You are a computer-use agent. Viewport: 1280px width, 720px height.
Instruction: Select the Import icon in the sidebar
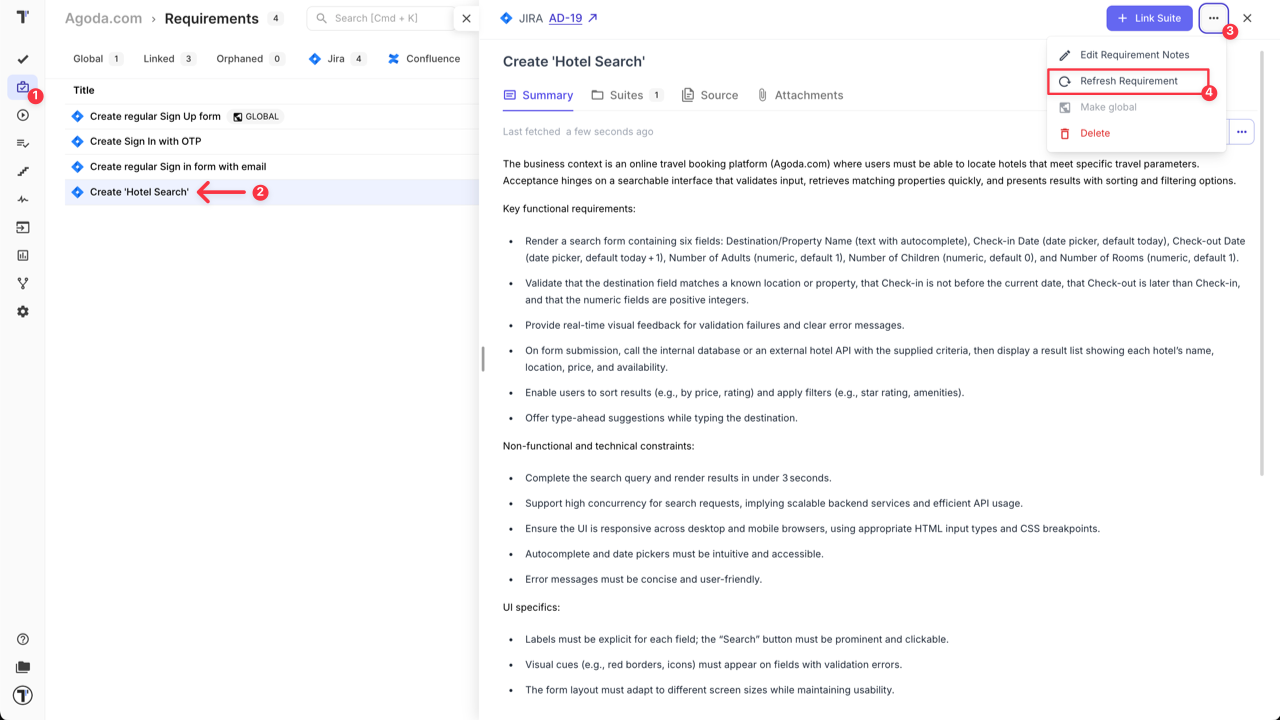tap(22, 227)
